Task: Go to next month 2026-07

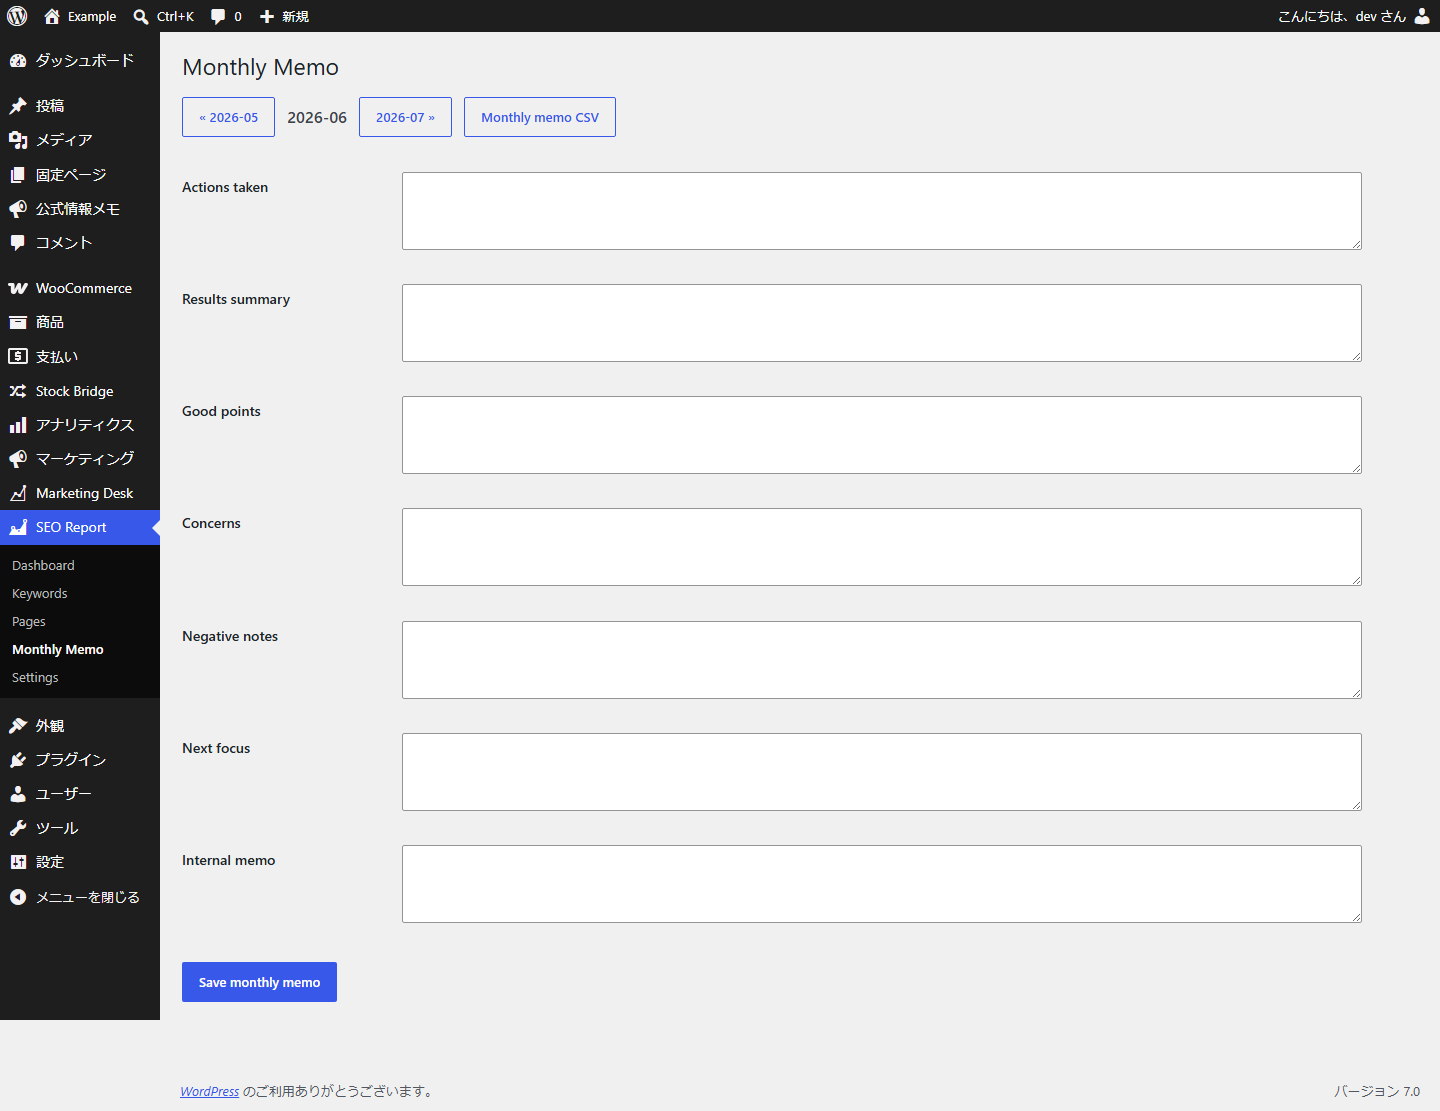Action: tap(405, 117)
